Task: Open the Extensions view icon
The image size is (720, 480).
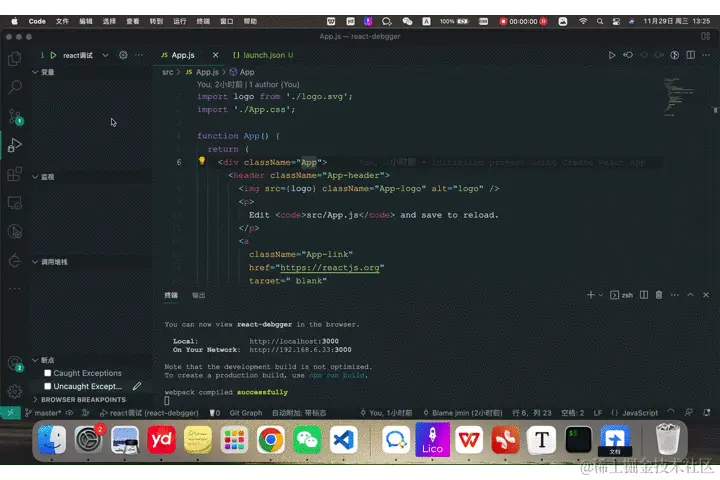Action: (15, 174)
